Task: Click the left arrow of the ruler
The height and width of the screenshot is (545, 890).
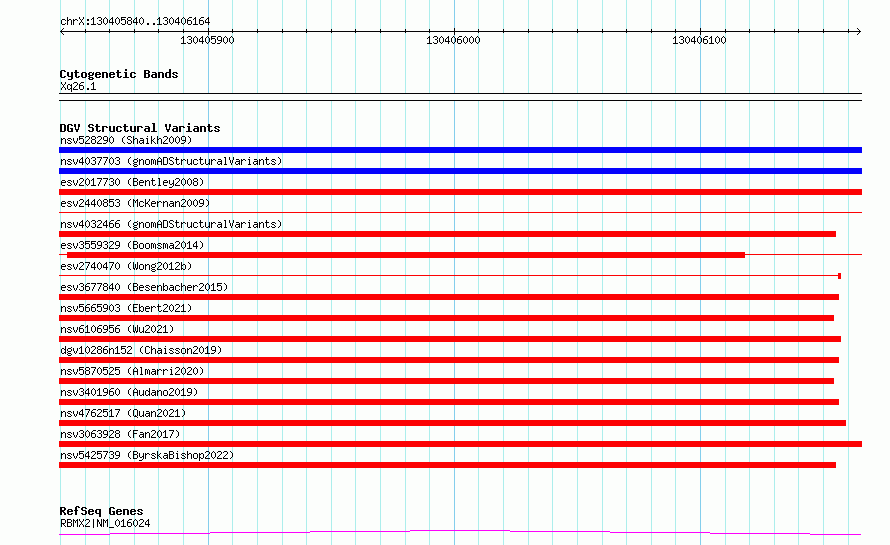Action: click(62, 32)
